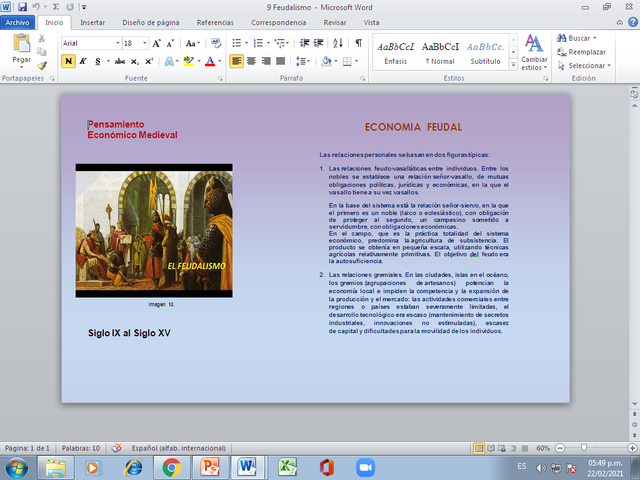Expand the bullets list dropdown
This screenshot has height=480, width=640.
point(246,43)
